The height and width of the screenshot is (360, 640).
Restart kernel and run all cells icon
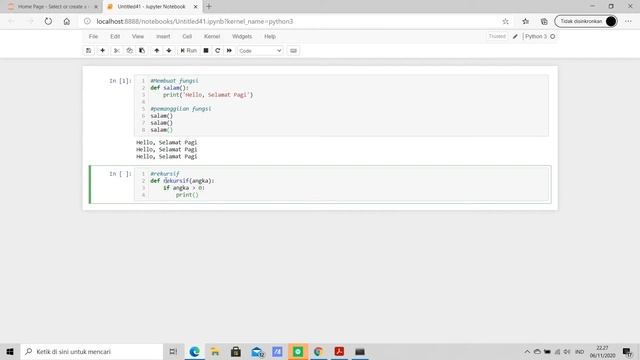[229, 51]
